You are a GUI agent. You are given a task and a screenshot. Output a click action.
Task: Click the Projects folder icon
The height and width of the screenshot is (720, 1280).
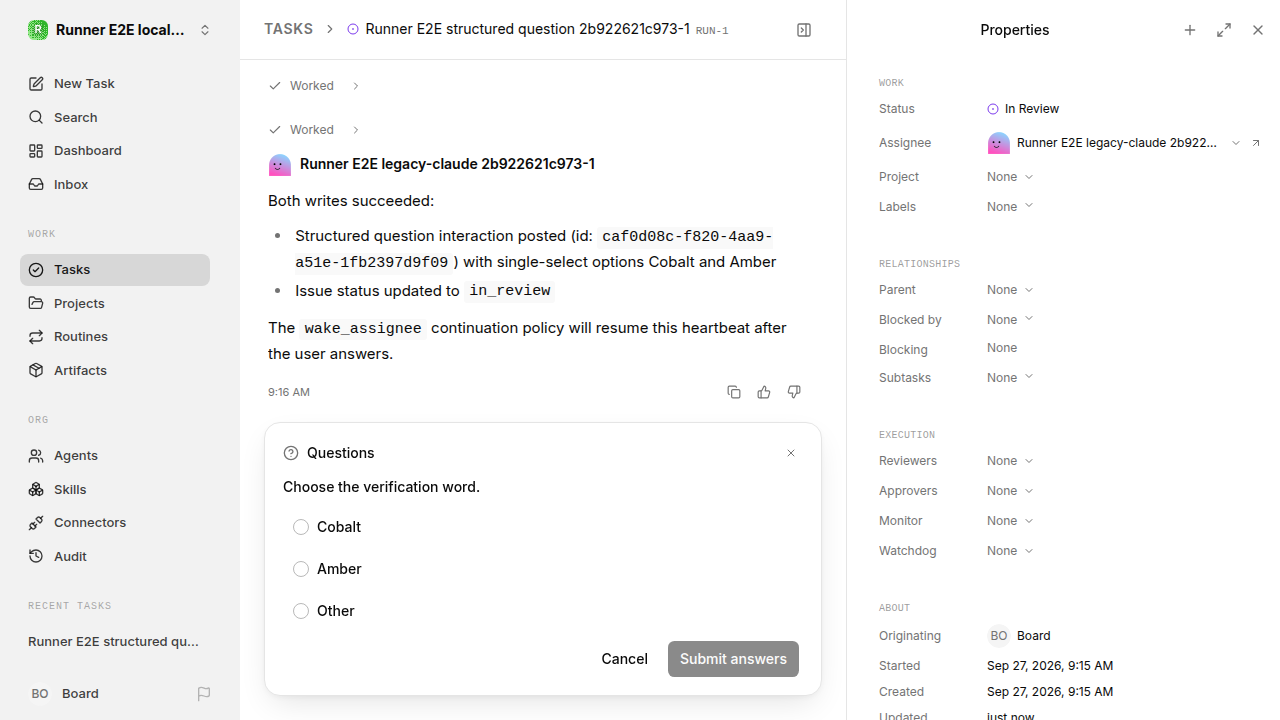[36, 303]
